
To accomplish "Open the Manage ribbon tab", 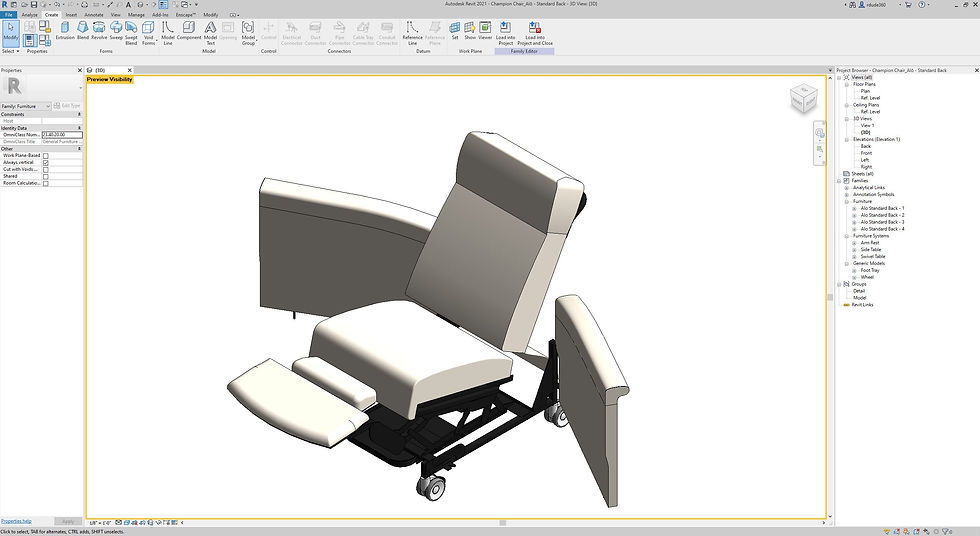I will 136,14.
